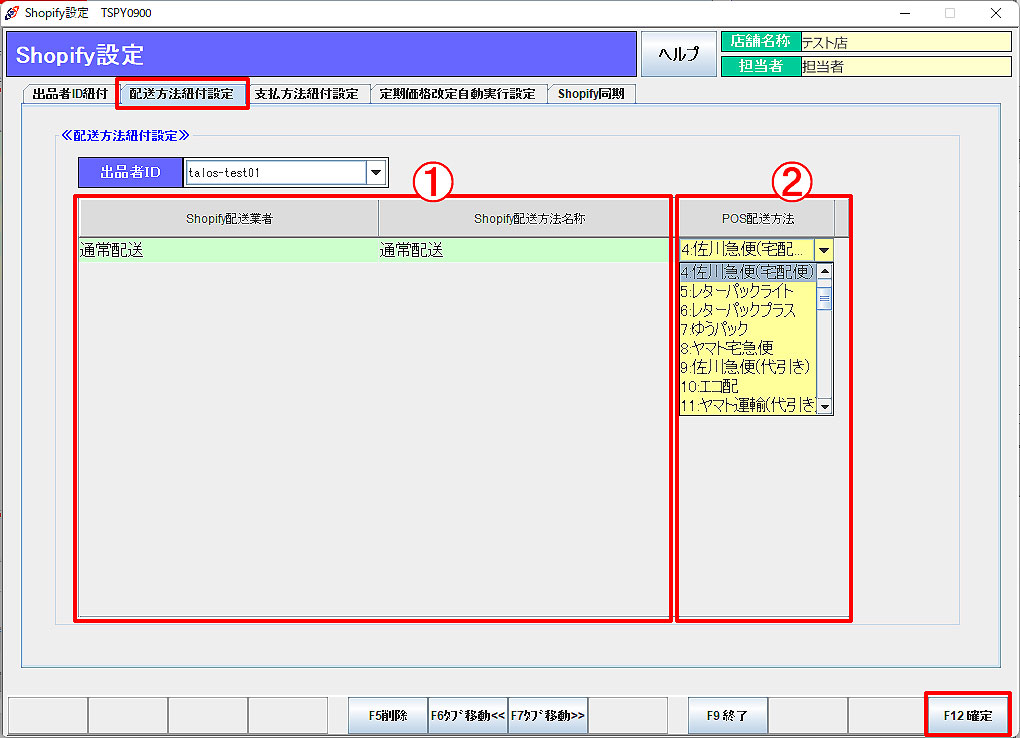
Task: Open the 支払方法紐付設定 tab
Action: coord(306,94)
